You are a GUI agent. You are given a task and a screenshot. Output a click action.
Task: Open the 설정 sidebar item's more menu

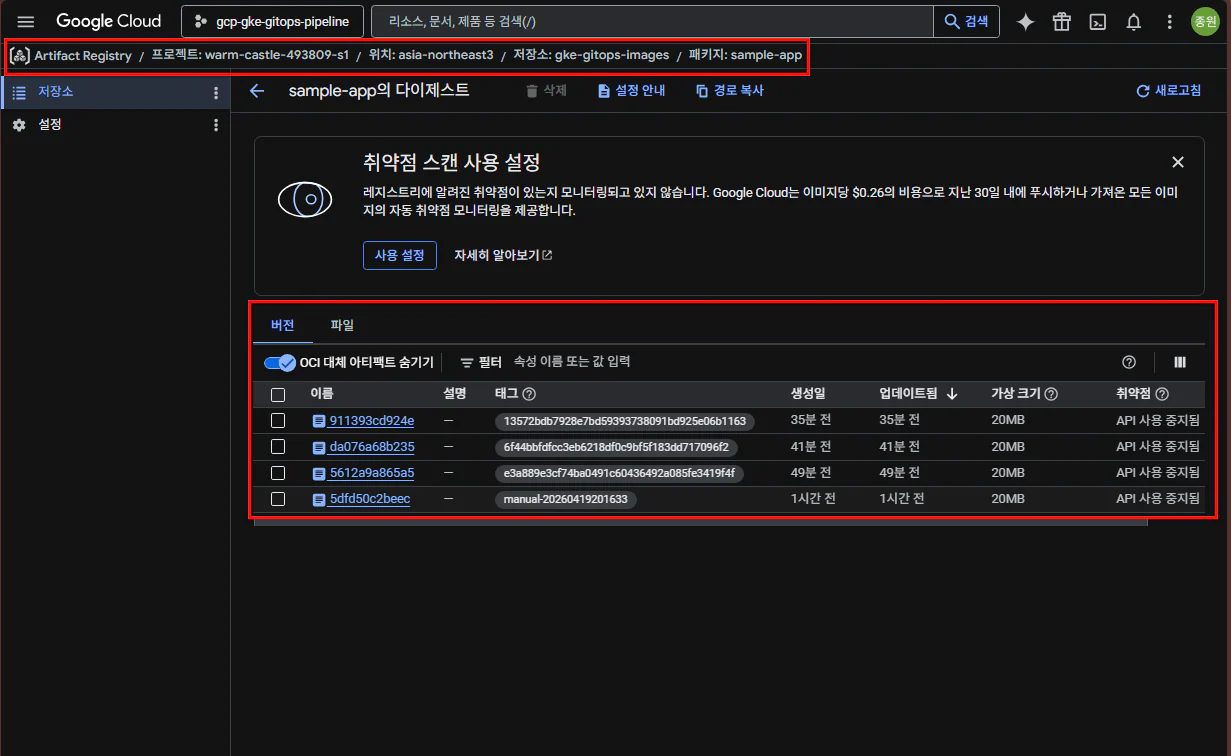[x=216, y=125]
